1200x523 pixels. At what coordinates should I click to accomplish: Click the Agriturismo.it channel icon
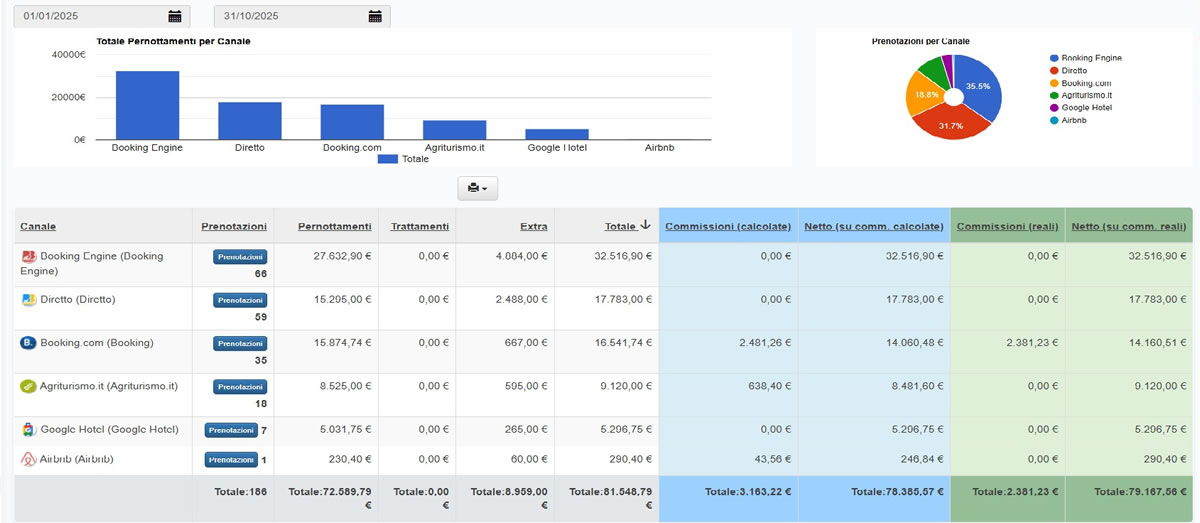pos(29,386)
